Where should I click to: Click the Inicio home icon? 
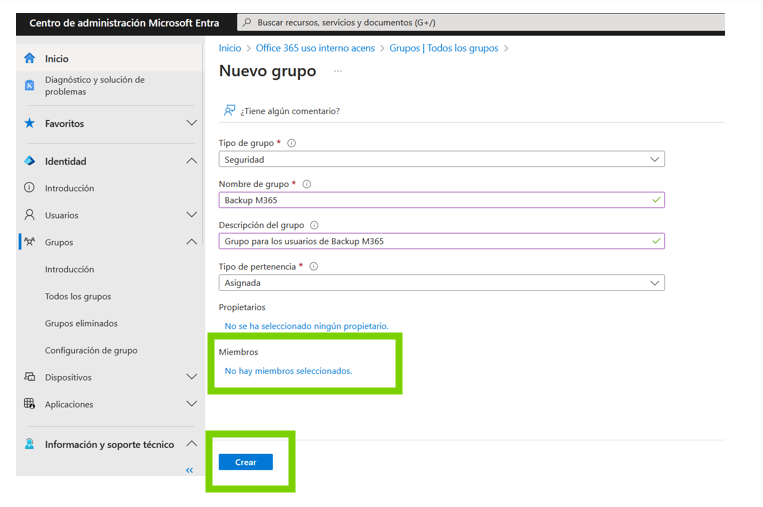[29, 58]
